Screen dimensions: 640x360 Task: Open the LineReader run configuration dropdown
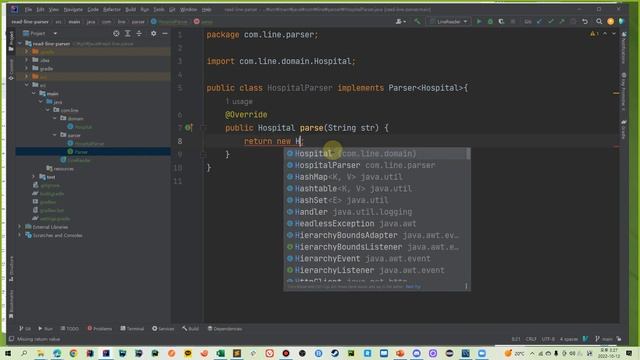point(449,21)
